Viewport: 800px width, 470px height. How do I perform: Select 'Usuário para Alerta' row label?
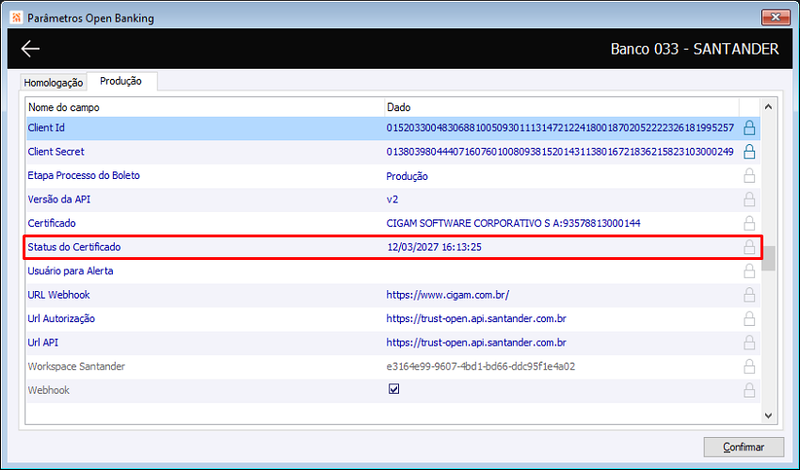coord(70,271)
